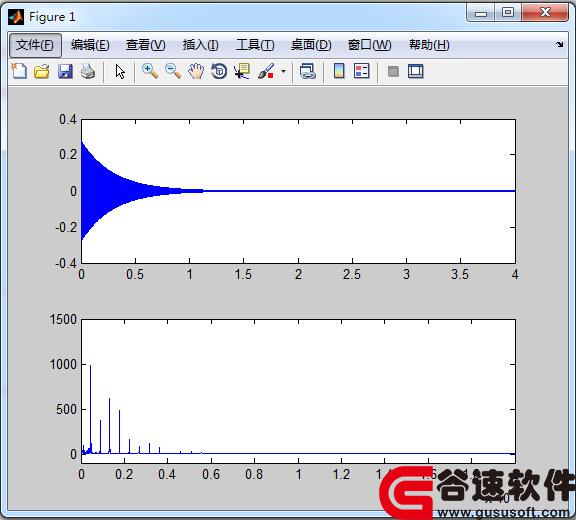Open the 文件(F) menu
576x520 pixels.
click(35, 45)
